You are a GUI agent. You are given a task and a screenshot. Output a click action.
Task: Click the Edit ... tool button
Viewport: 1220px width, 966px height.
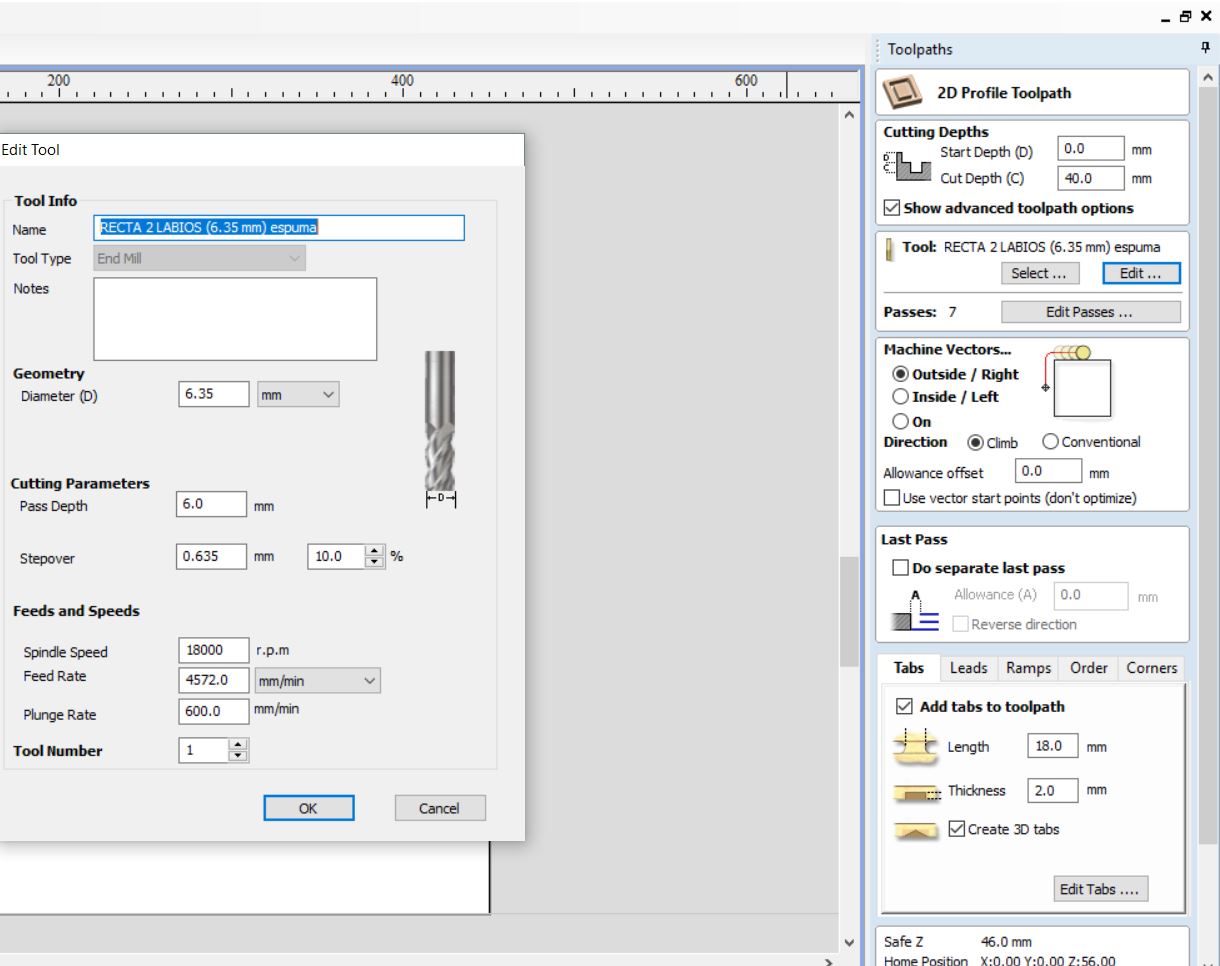coord(1141,273)
